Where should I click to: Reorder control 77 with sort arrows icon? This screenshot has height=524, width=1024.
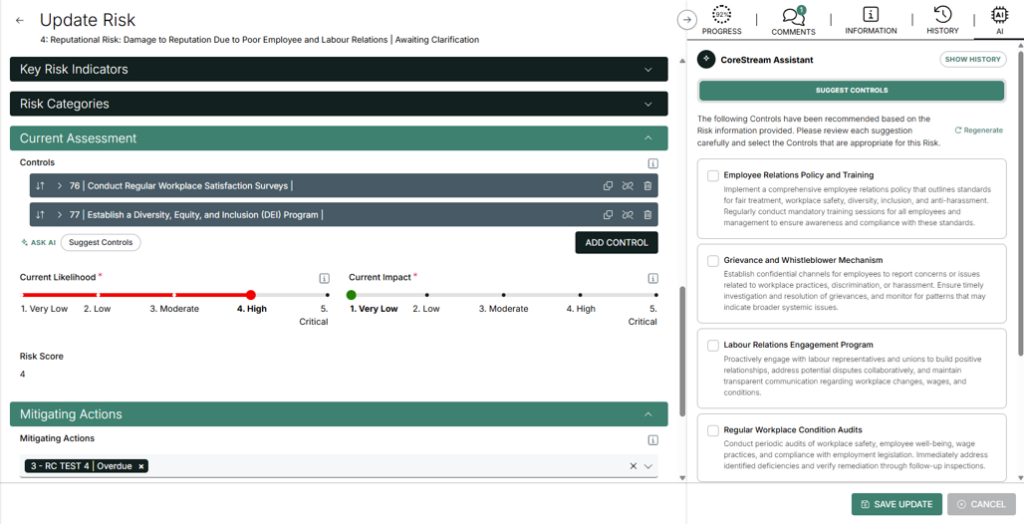click(x=40, y=215)
